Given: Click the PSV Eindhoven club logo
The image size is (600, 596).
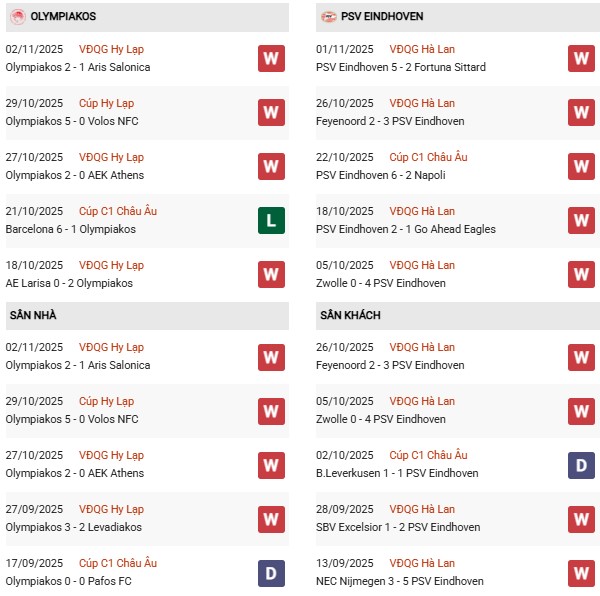Looking at the screenshot, I should 329,17.
